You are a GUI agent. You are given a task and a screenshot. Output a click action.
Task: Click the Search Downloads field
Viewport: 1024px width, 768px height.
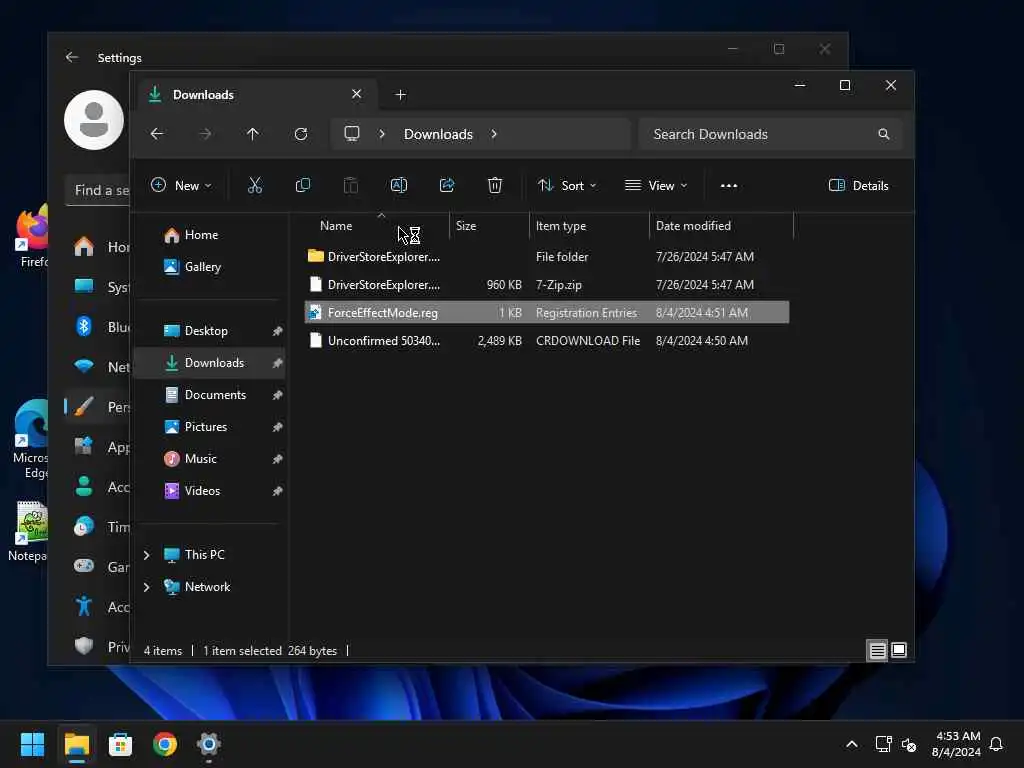(771, 134)
